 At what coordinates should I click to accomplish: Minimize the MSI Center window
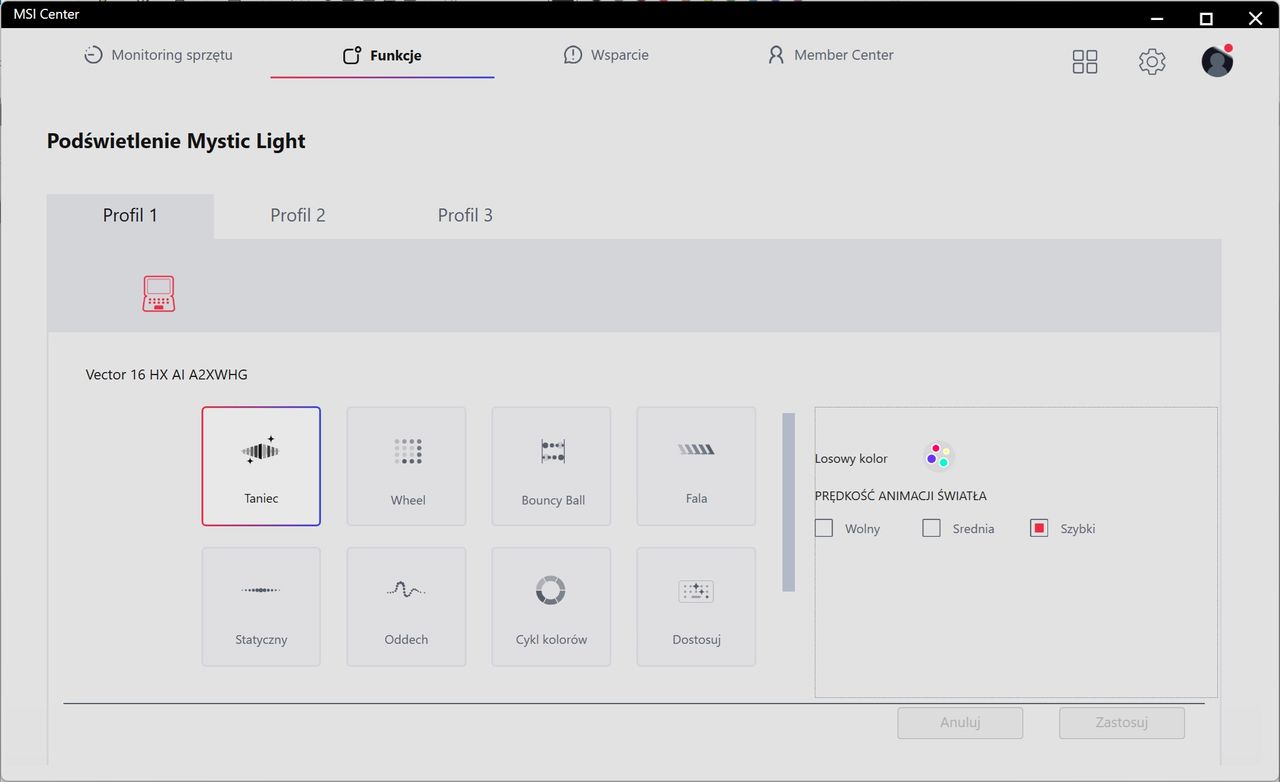pos(1157,18)
